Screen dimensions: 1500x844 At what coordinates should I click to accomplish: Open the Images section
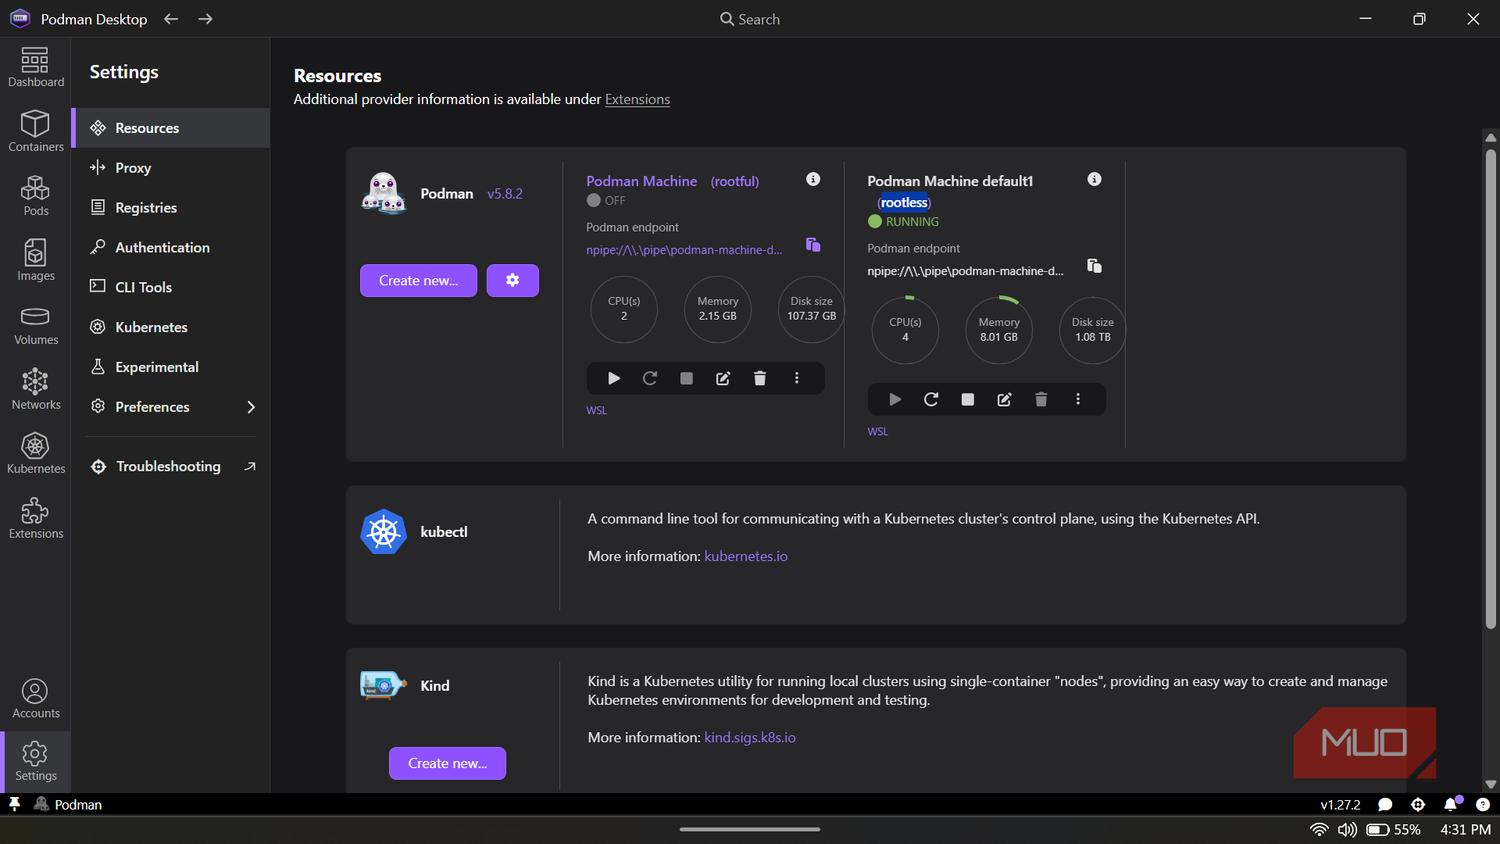[x=35, y=260]
